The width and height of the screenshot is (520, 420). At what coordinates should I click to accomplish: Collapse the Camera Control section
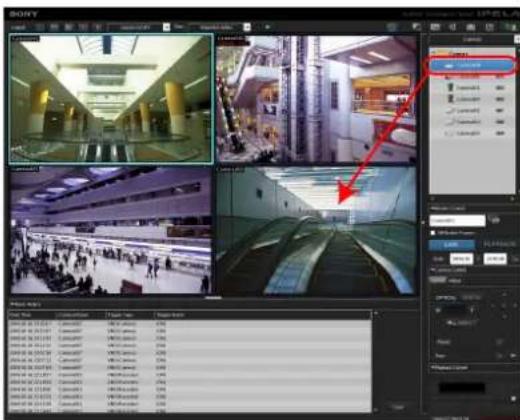(x=433, y=270)
